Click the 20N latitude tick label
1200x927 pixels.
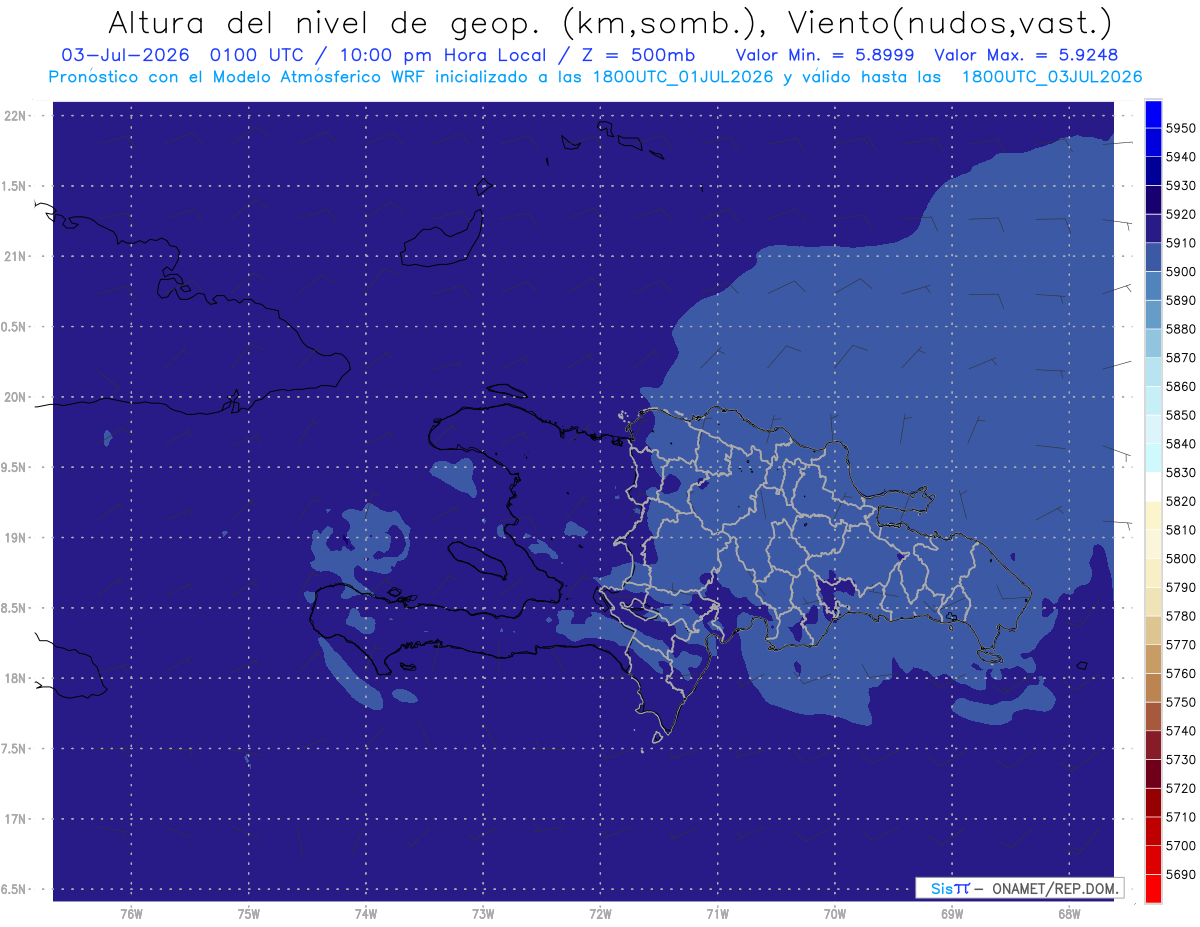coord(17,397)
